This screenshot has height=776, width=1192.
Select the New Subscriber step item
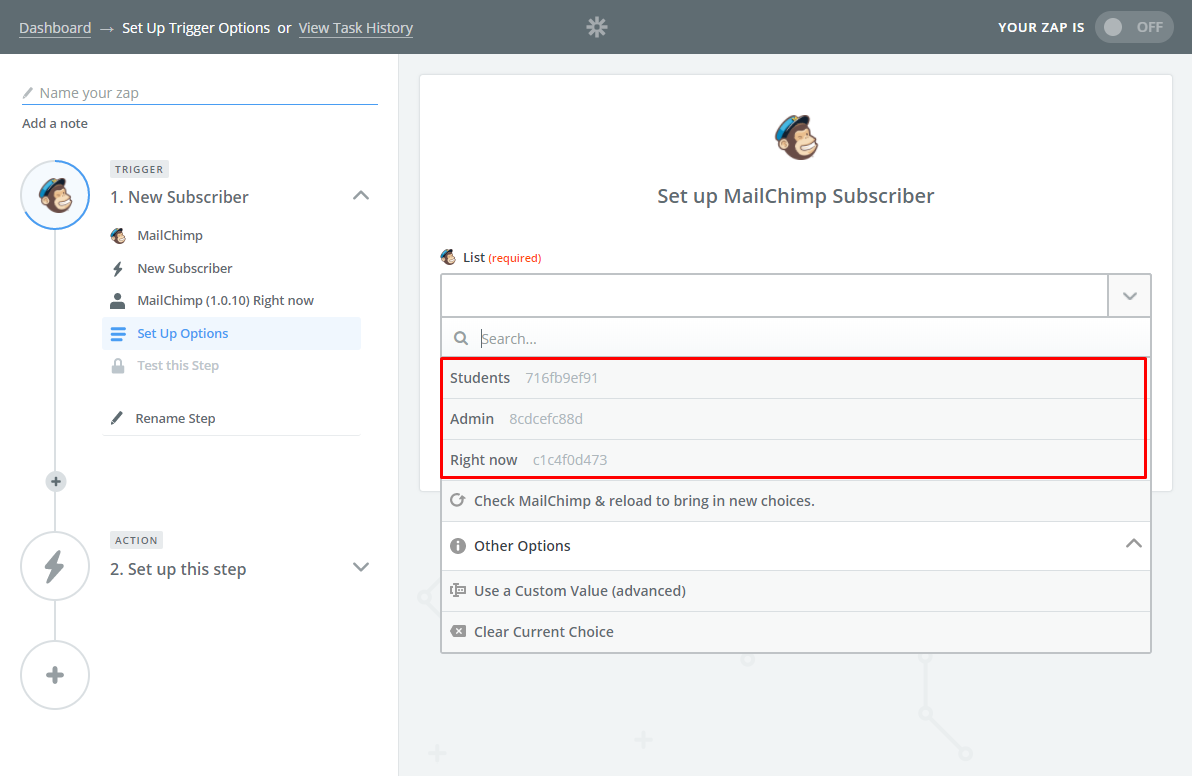pos(231,268)
